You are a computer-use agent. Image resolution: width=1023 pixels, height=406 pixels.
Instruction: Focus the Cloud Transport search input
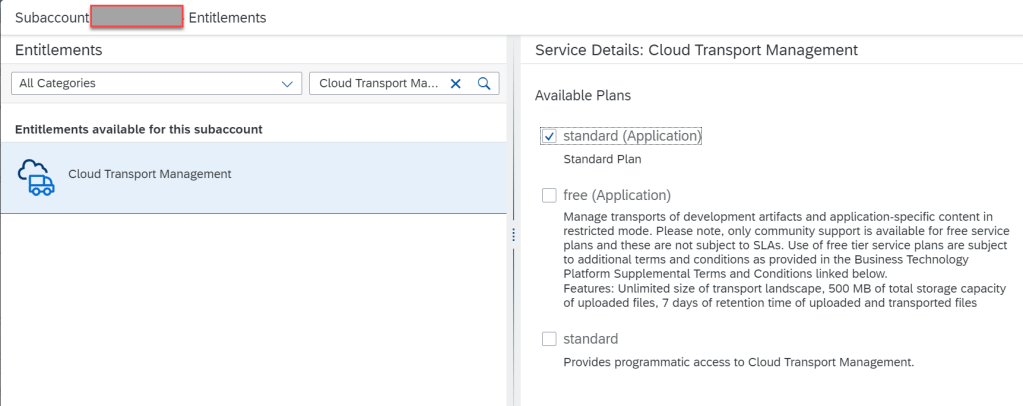coord(378,84)
